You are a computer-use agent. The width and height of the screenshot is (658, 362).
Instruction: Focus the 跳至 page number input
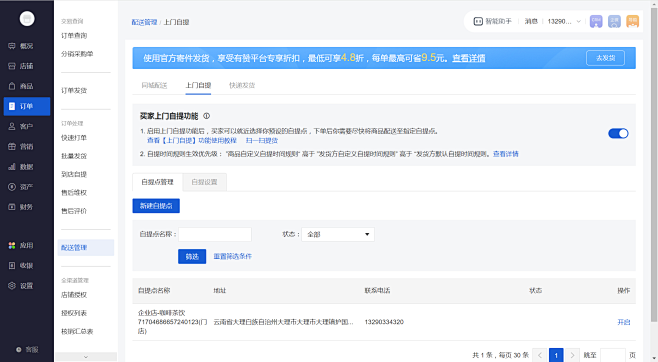(x=613, y=355)
